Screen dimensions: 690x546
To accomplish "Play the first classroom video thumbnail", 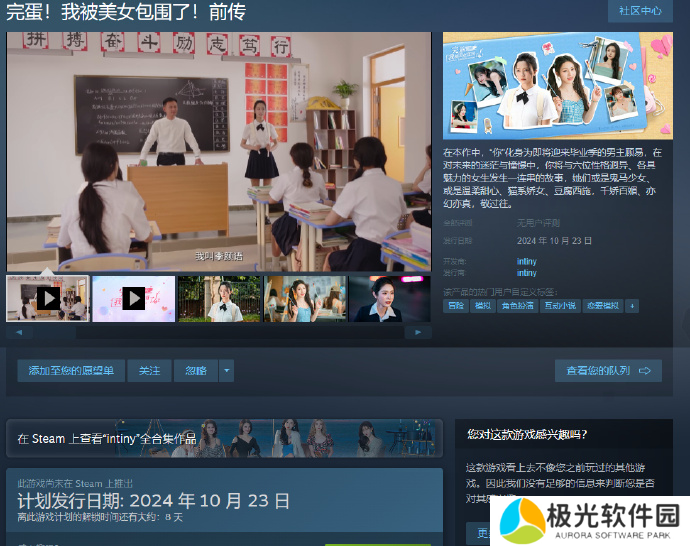I will 48,298.
